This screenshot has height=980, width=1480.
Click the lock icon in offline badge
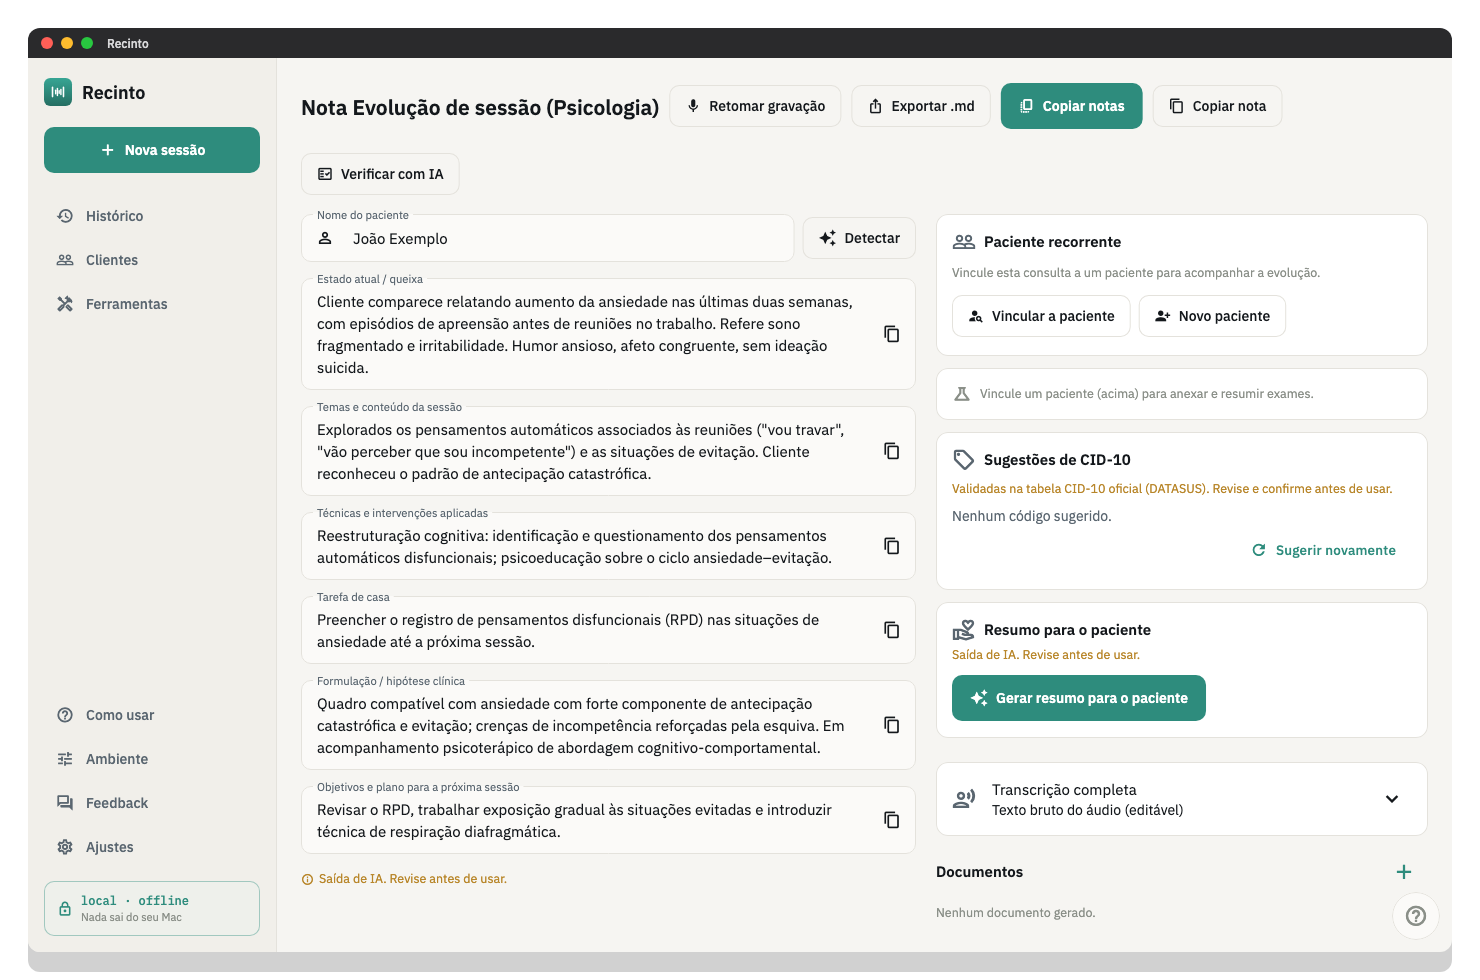pyautogui.click(x=65, y=908)
